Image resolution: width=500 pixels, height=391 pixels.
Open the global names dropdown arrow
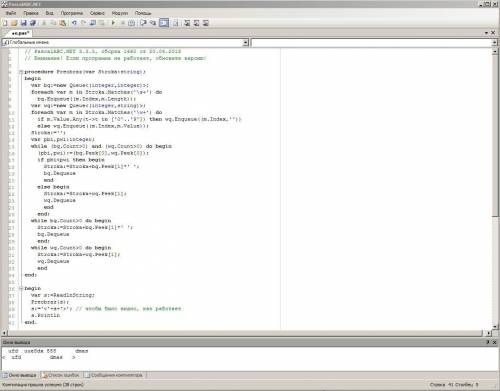click(246, 42)
